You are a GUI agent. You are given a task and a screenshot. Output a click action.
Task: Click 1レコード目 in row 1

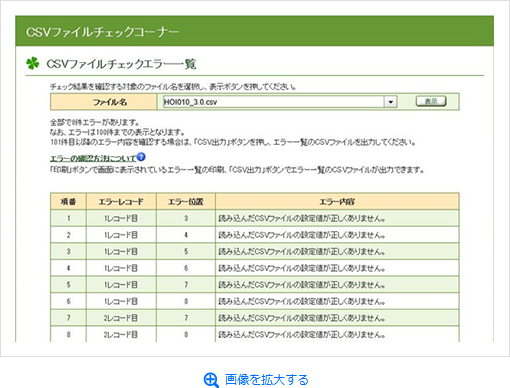[121, 218]
